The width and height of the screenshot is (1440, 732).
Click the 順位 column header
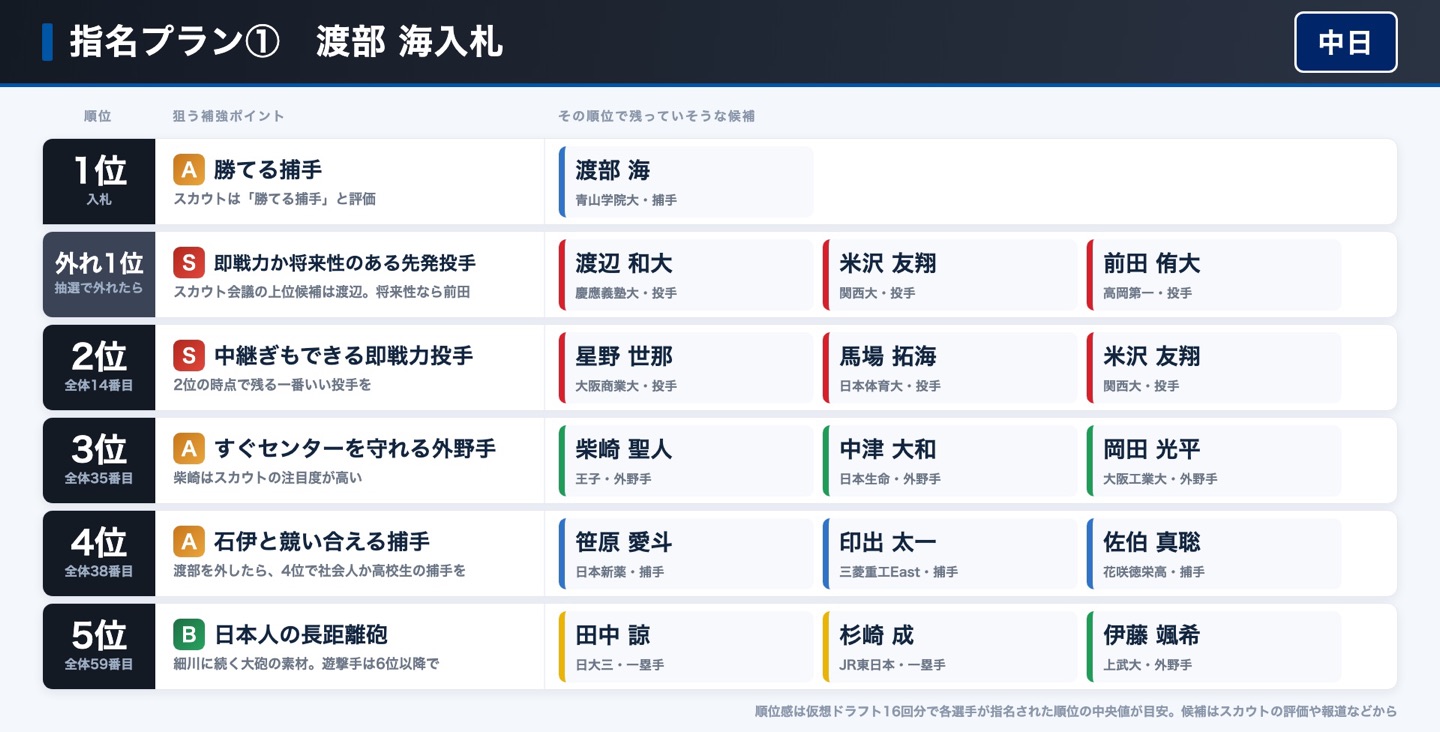pyautogui.click(x=98, y=116)
